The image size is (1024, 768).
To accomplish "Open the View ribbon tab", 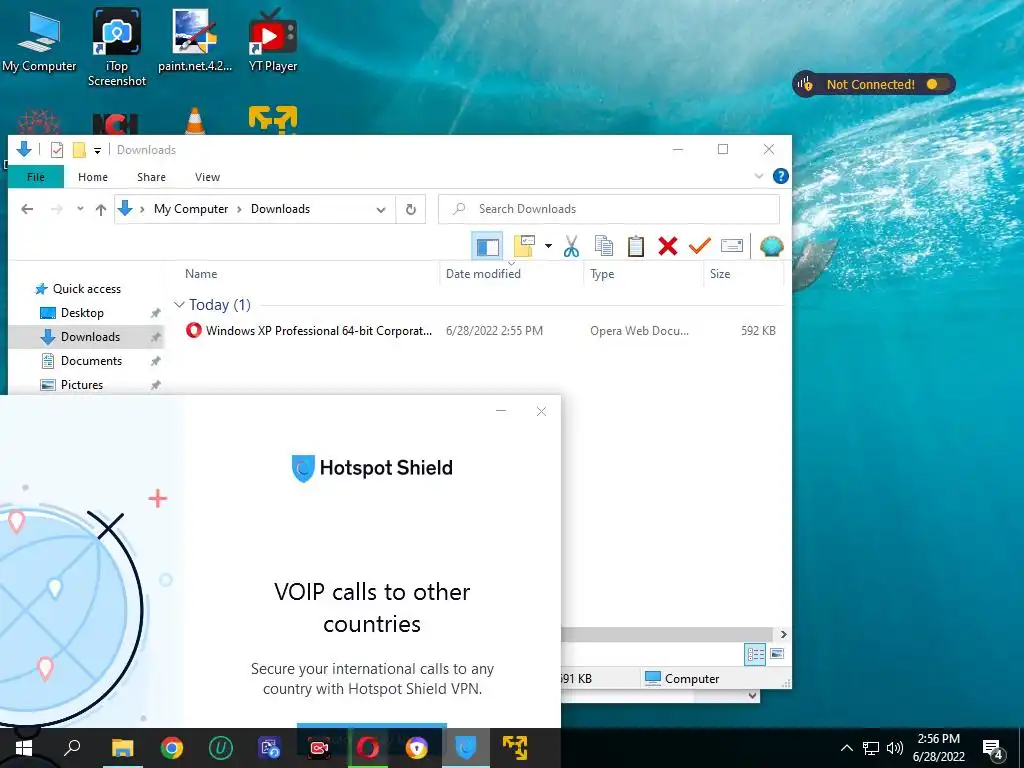I will pyautogui.click(x=207, y=177).
